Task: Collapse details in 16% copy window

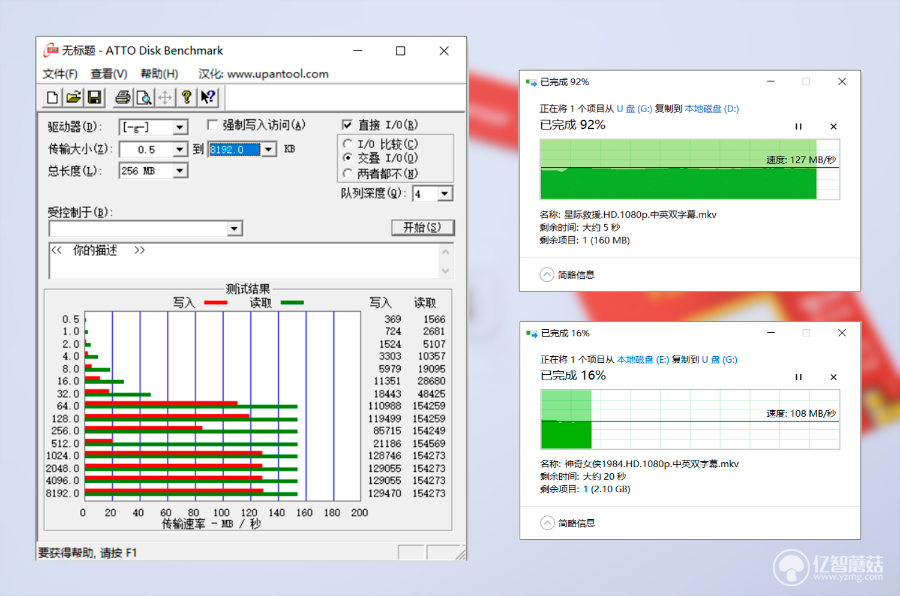Action: [547, 523]
